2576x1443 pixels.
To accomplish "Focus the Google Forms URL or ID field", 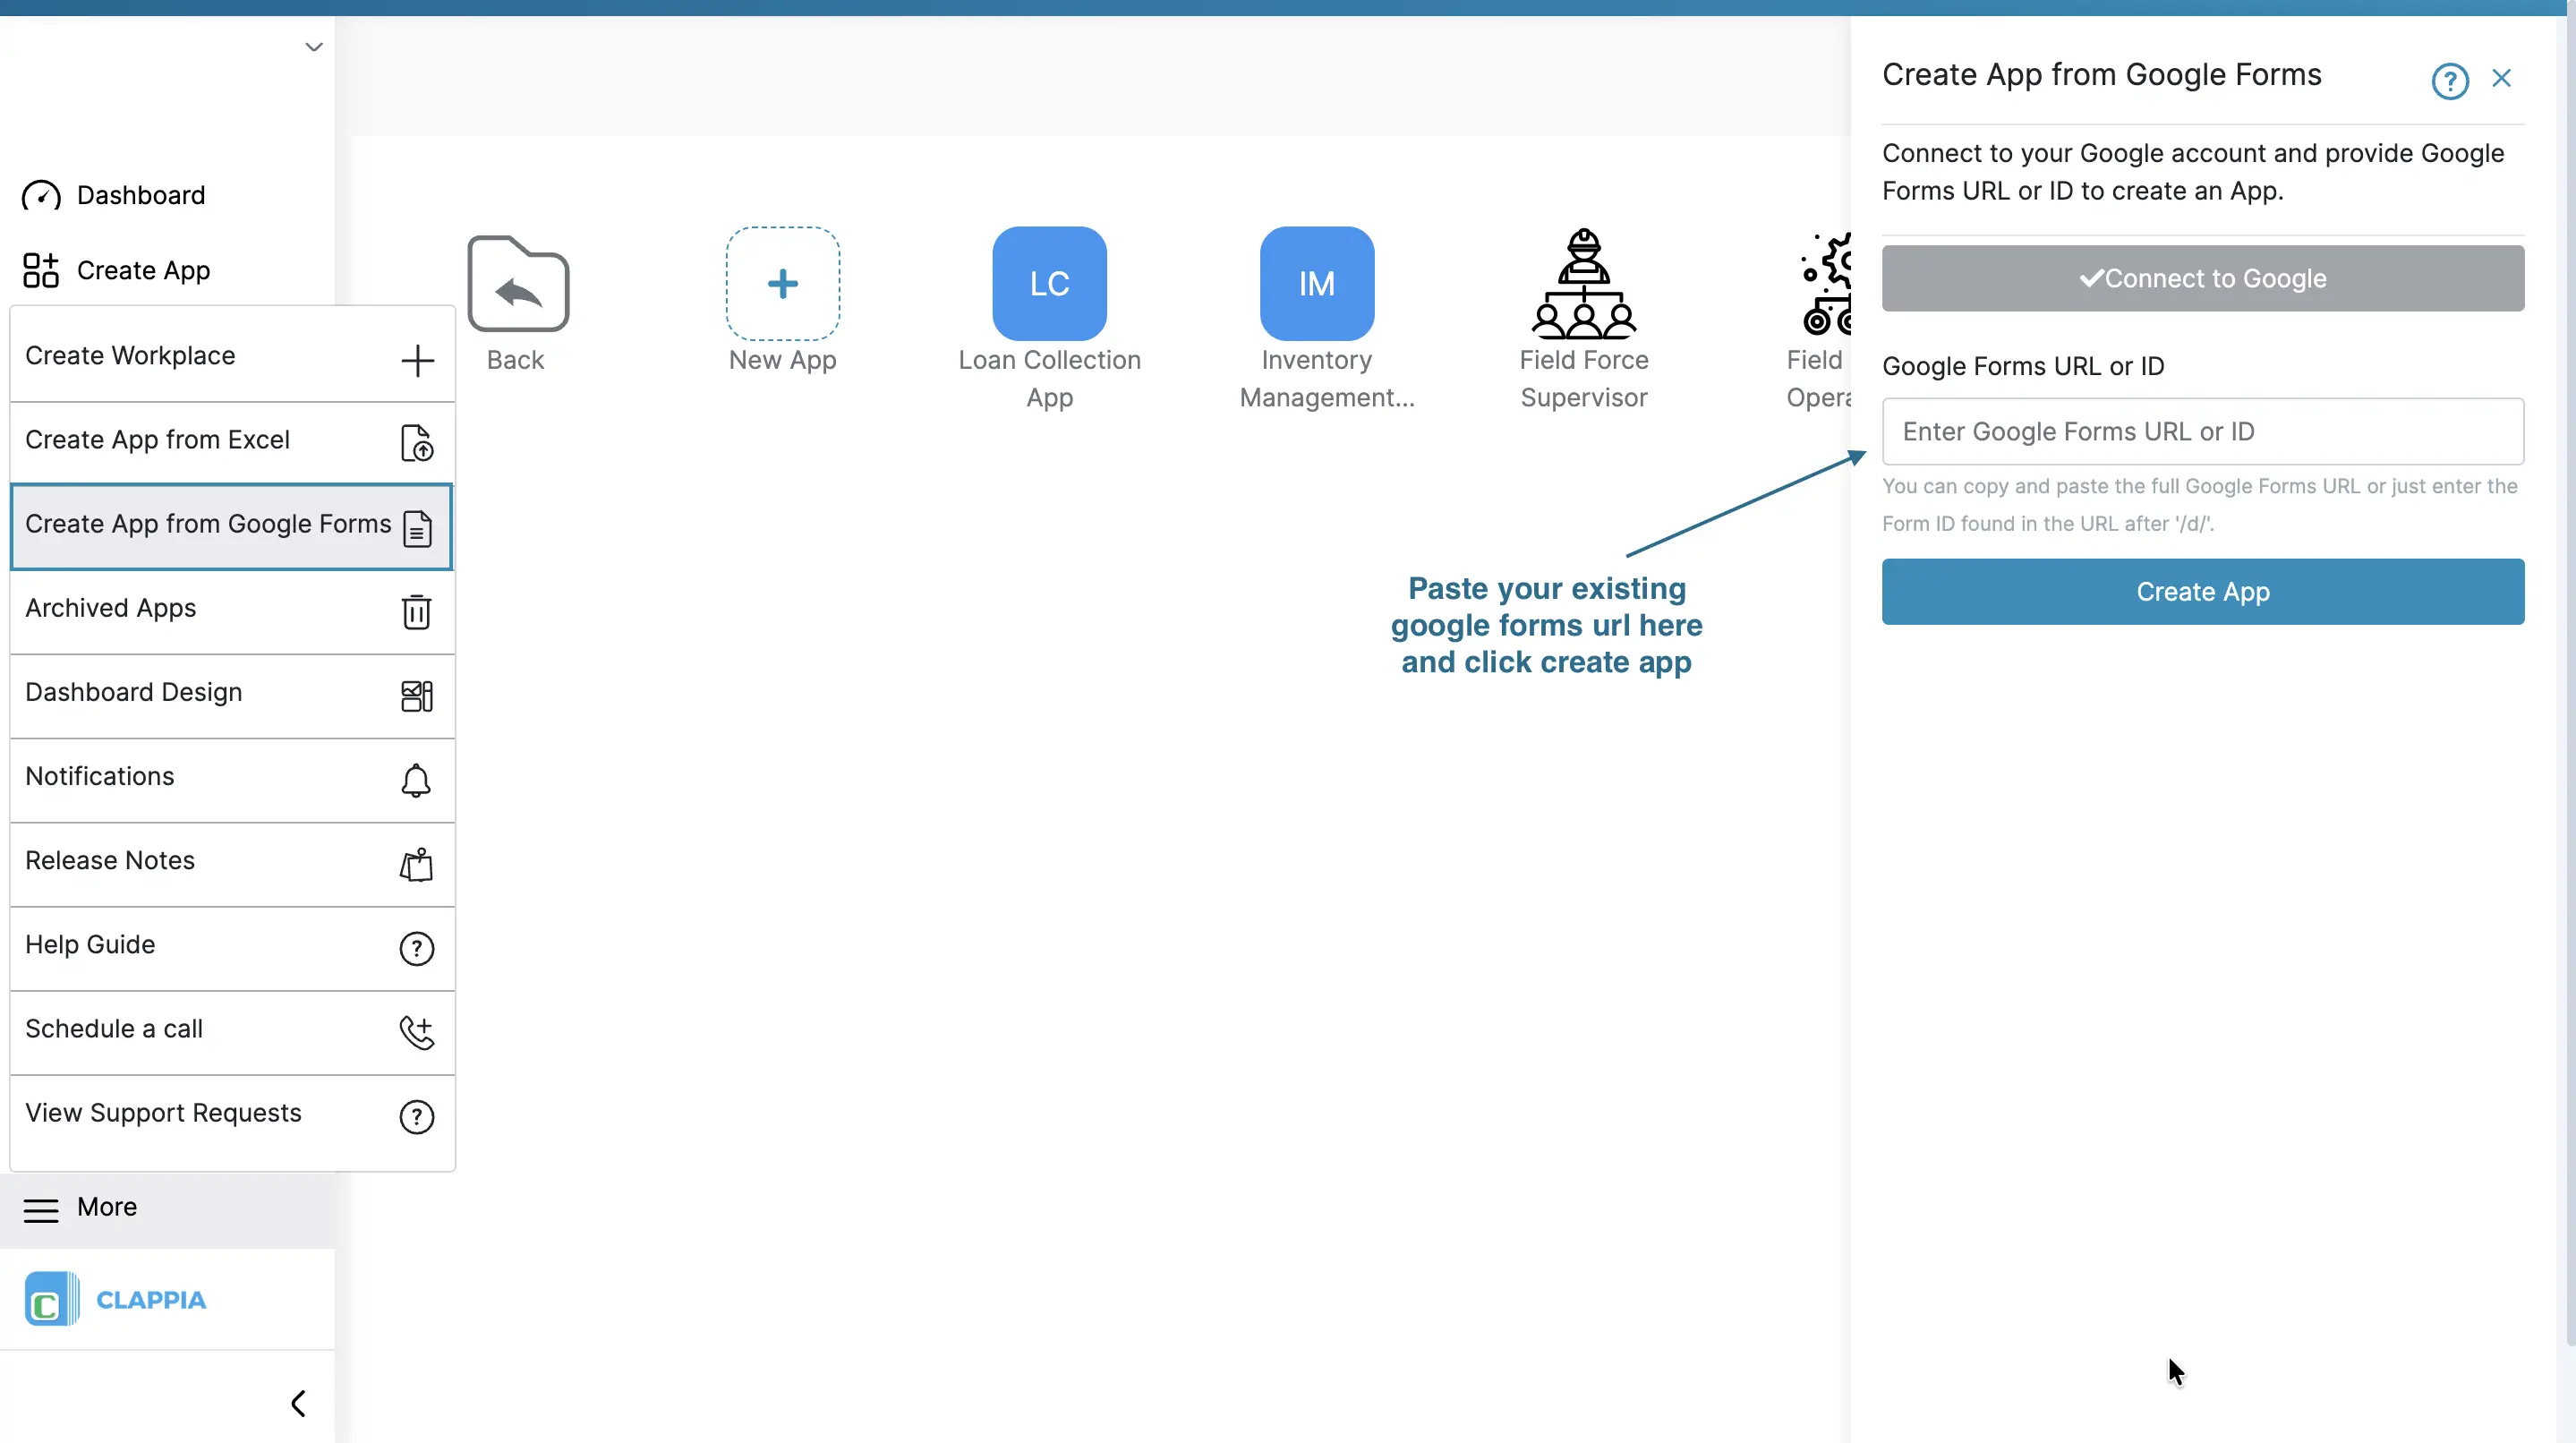I will [x=2203, y=431].
